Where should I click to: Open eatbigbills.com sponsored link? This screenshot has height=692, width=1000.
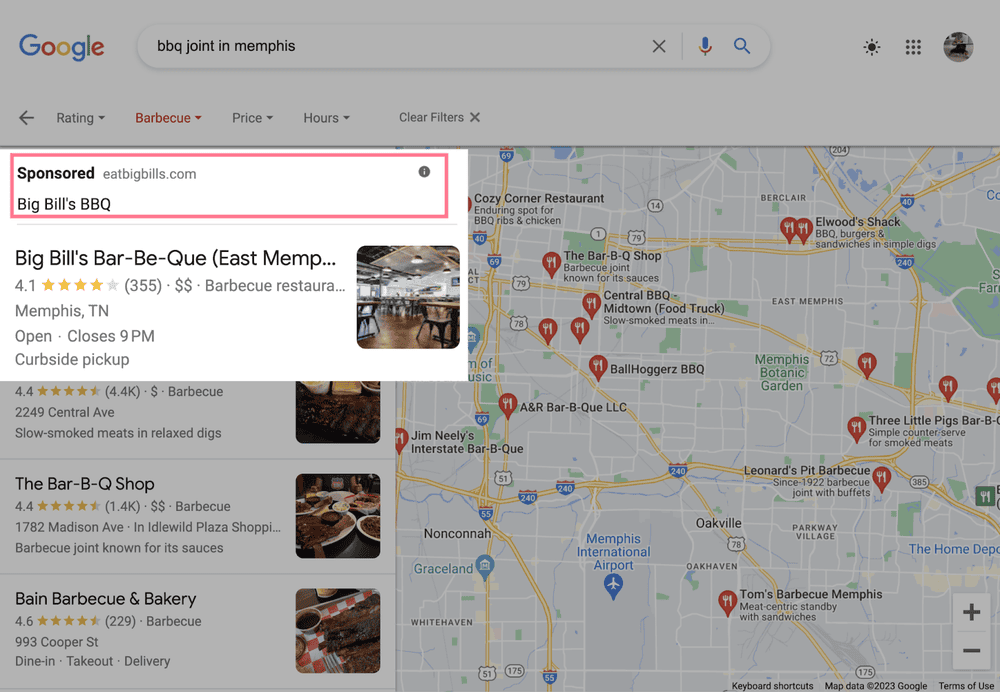(149, 174)
